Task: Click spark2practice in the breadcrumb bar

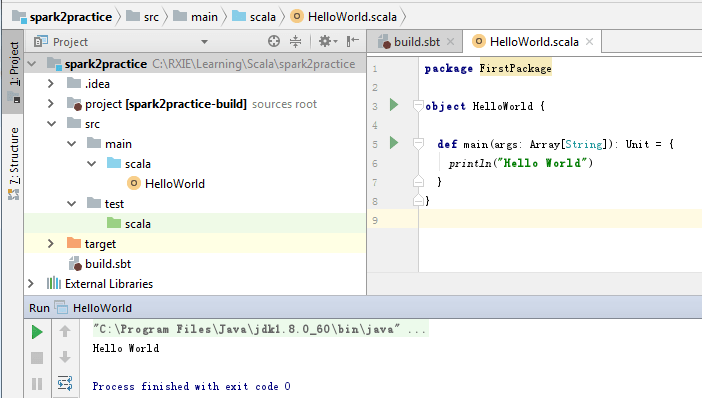Action: [63, 17]
